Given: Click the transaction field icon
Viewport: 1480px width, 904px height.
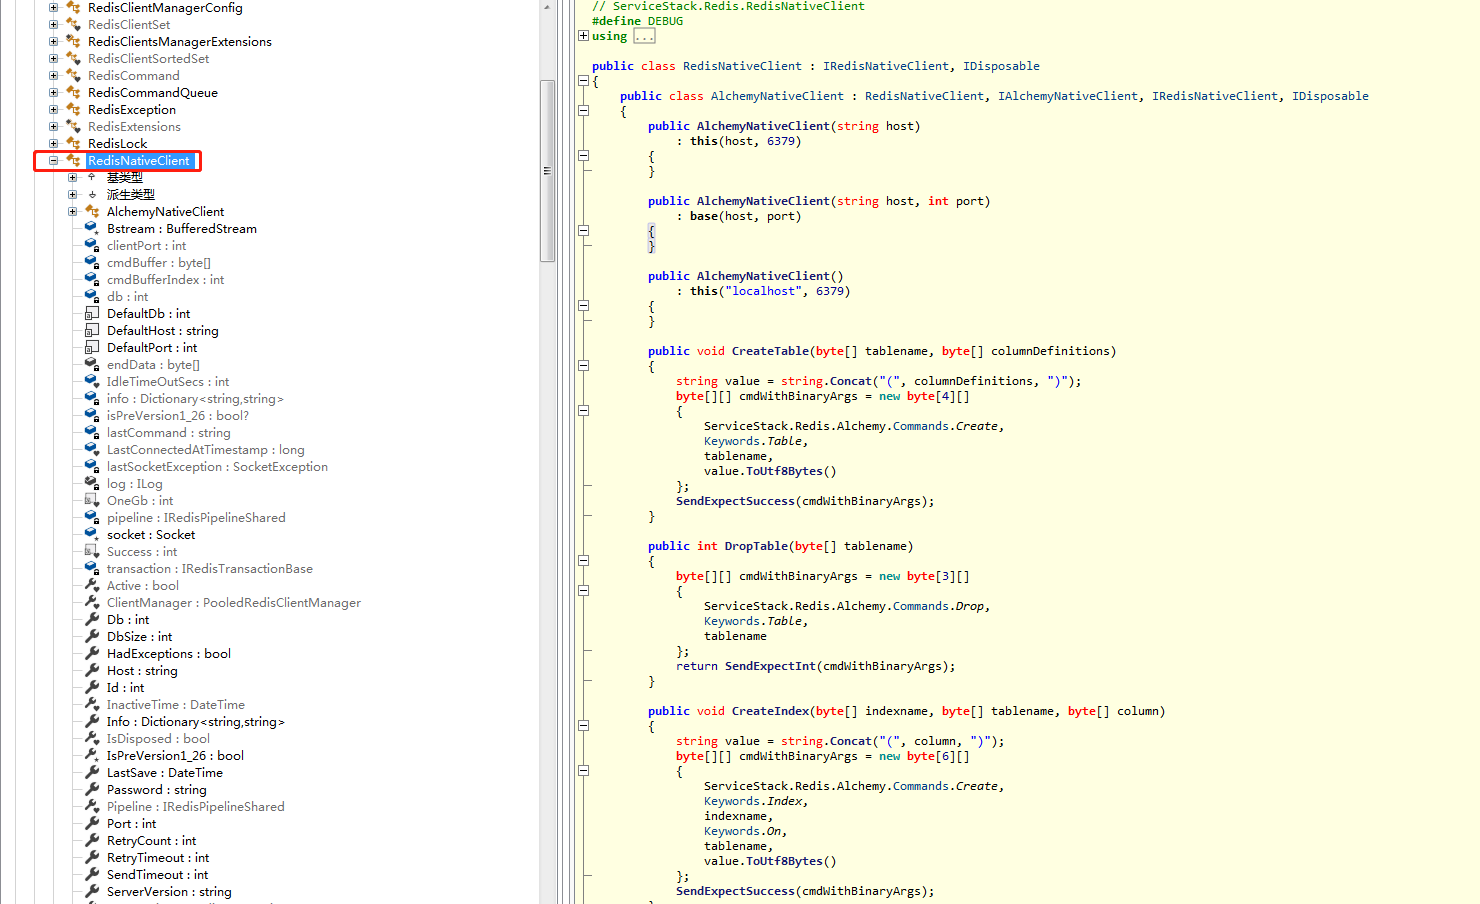Looking at the screenshot, I should pos(92,568).
